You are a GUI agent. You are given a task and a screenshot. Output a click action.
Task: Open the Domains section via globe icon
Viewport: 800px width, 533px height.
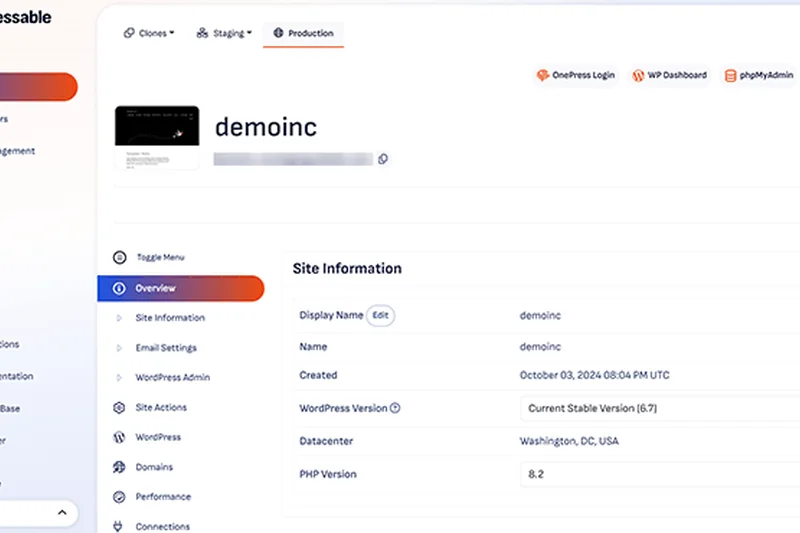click(x=119, y=467)
